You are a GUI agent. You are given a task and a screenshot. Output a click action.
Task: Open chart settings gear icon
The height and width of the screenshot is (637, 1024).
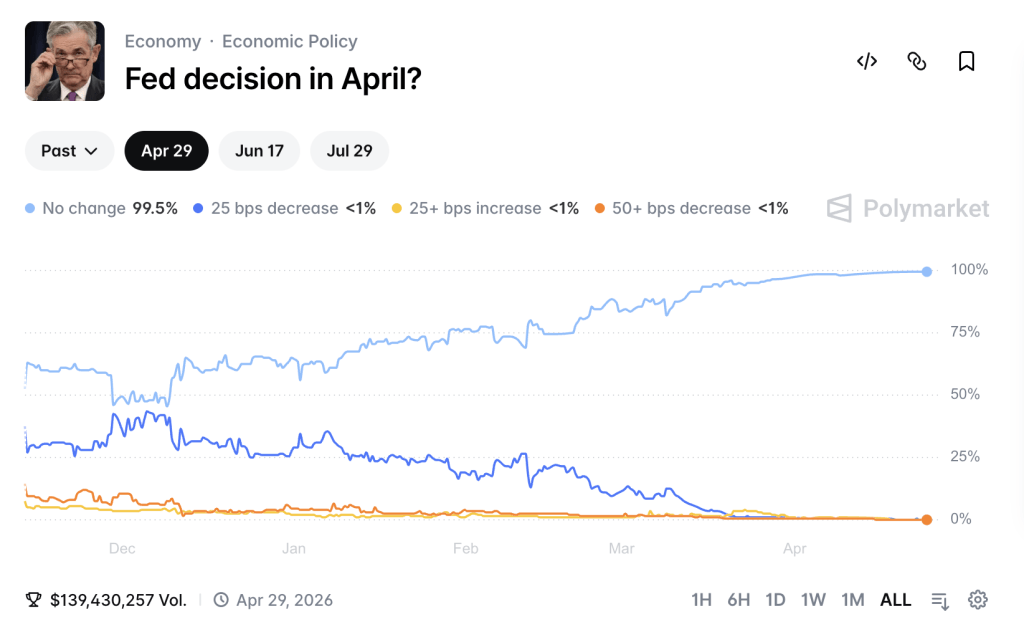pyautogui.click(x=978, y=600)
